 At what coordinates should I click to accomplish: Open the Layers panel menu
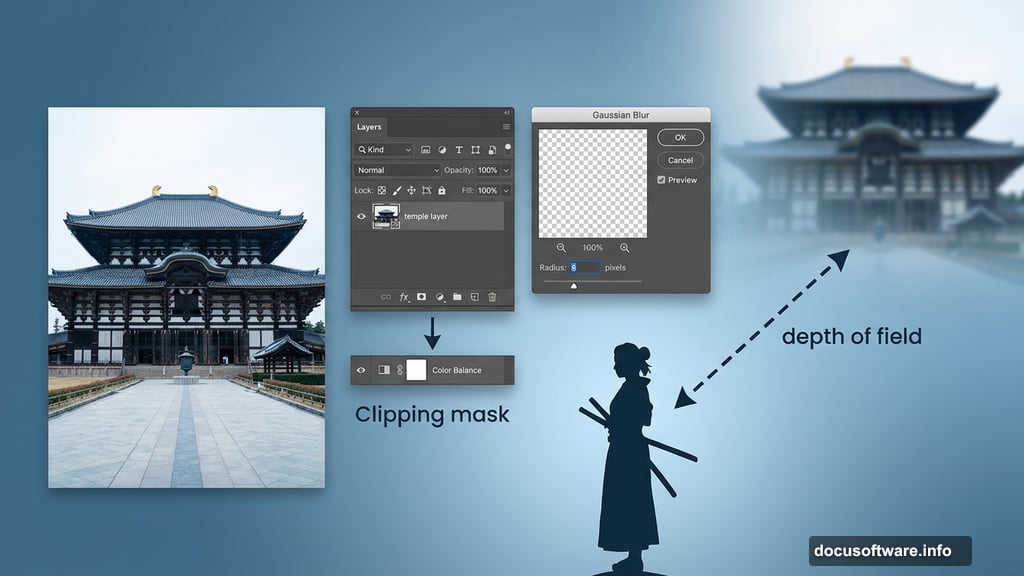click(x=506, y=126)
